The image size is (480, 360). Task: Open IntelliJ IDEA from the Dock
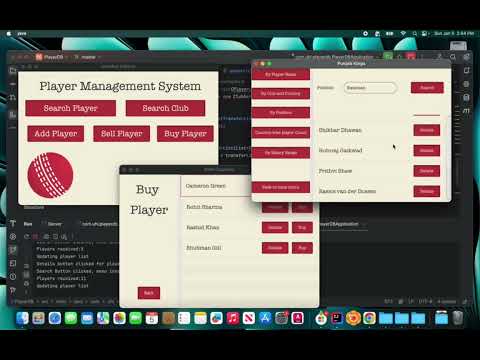[337, 318]
